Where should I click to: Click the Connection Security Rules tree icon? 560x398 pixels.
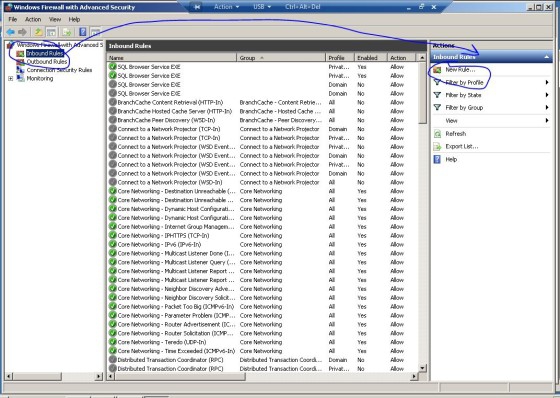click(x=20, y=70)
